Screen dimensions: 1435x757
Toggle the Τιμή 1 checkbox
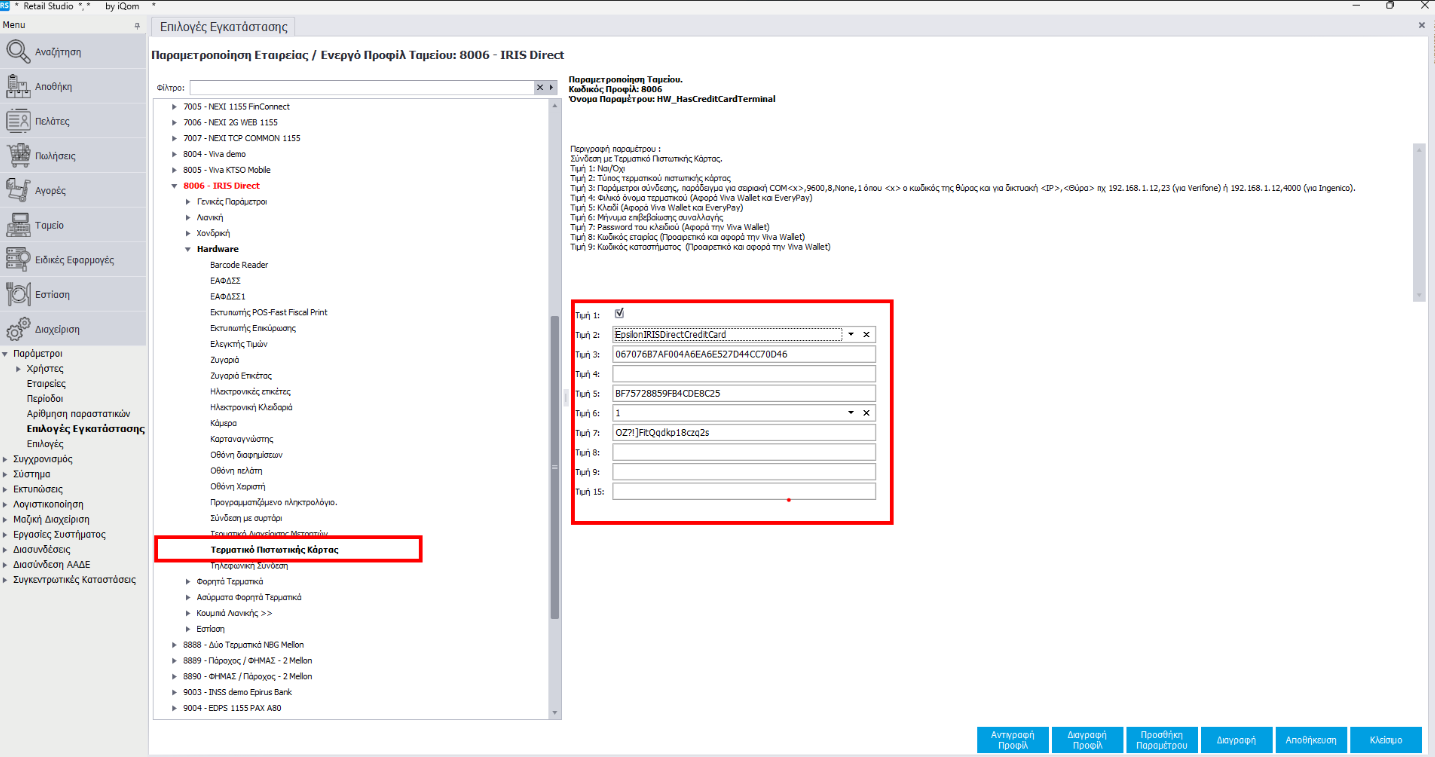pyautogui.click(x=619, y=314)
